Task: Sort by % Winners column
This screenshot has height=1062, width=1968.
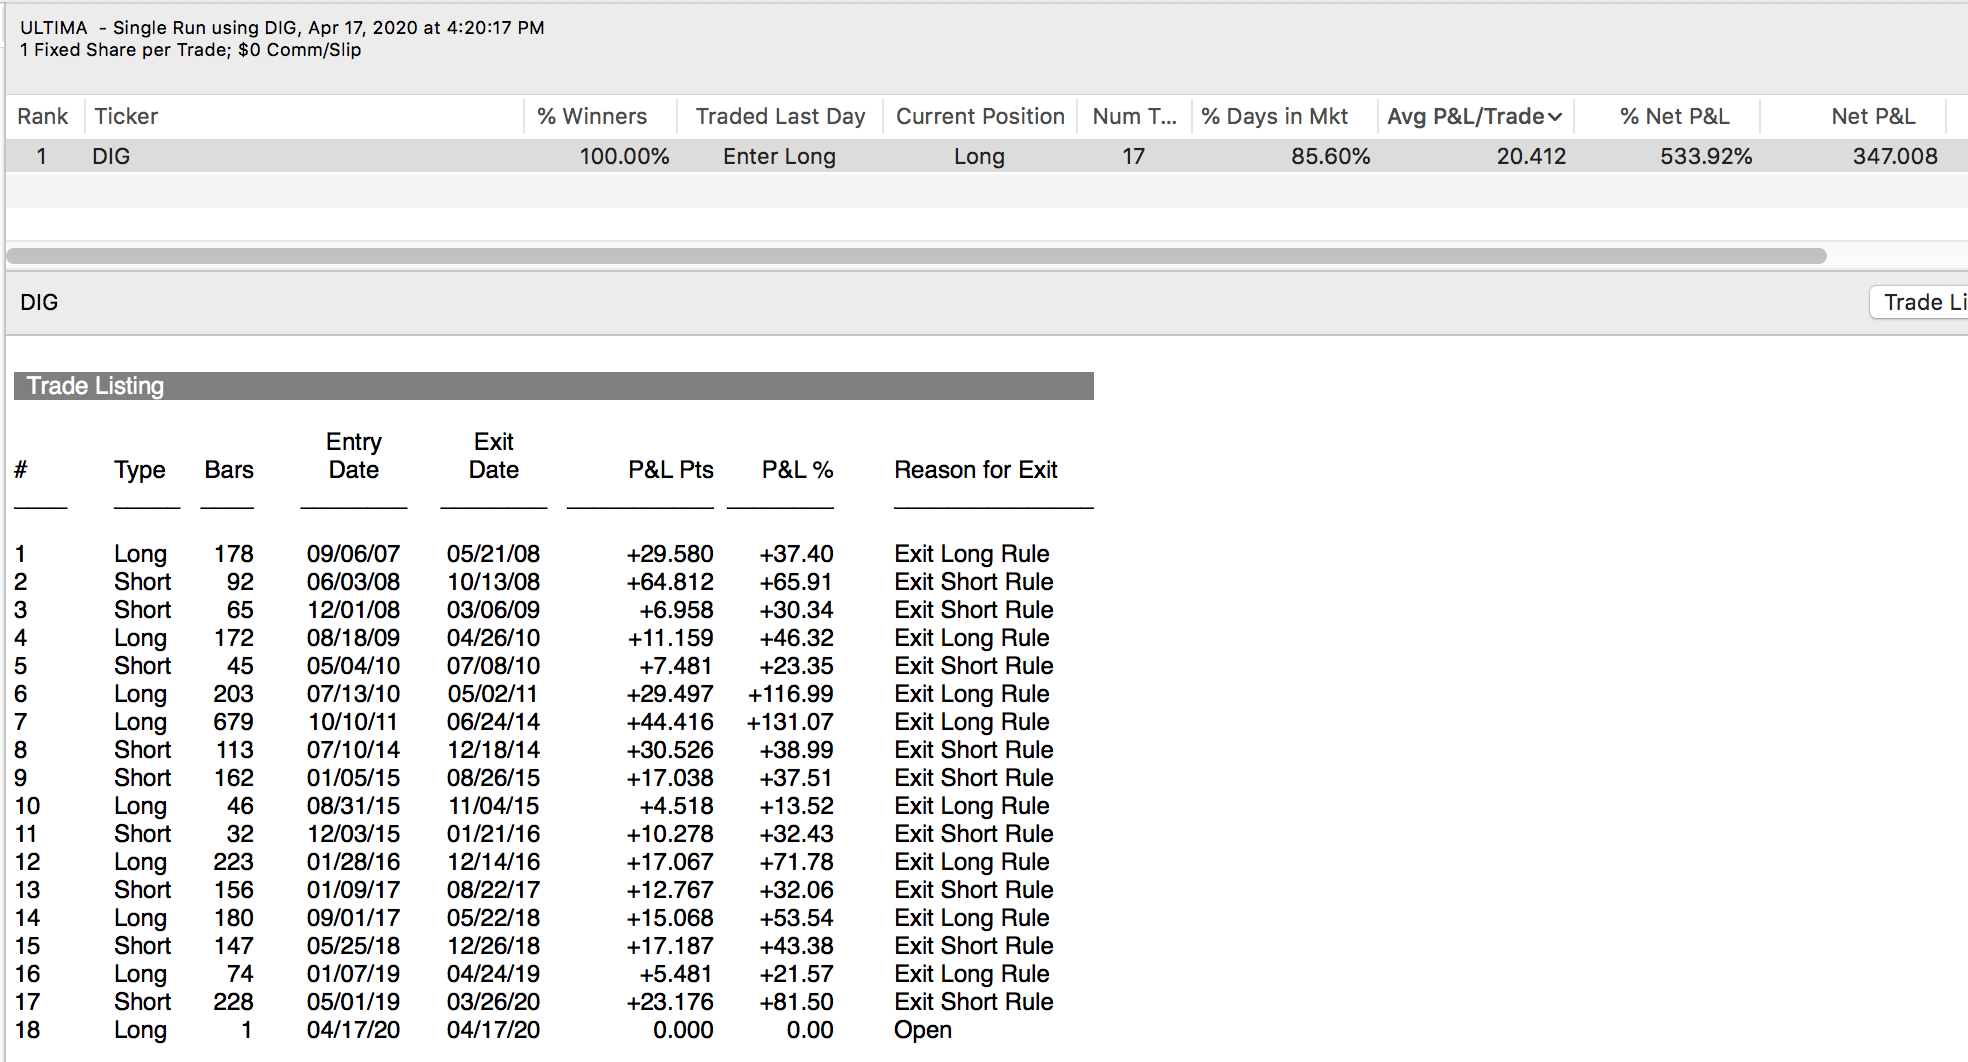Action: click(x=592, y=117)
